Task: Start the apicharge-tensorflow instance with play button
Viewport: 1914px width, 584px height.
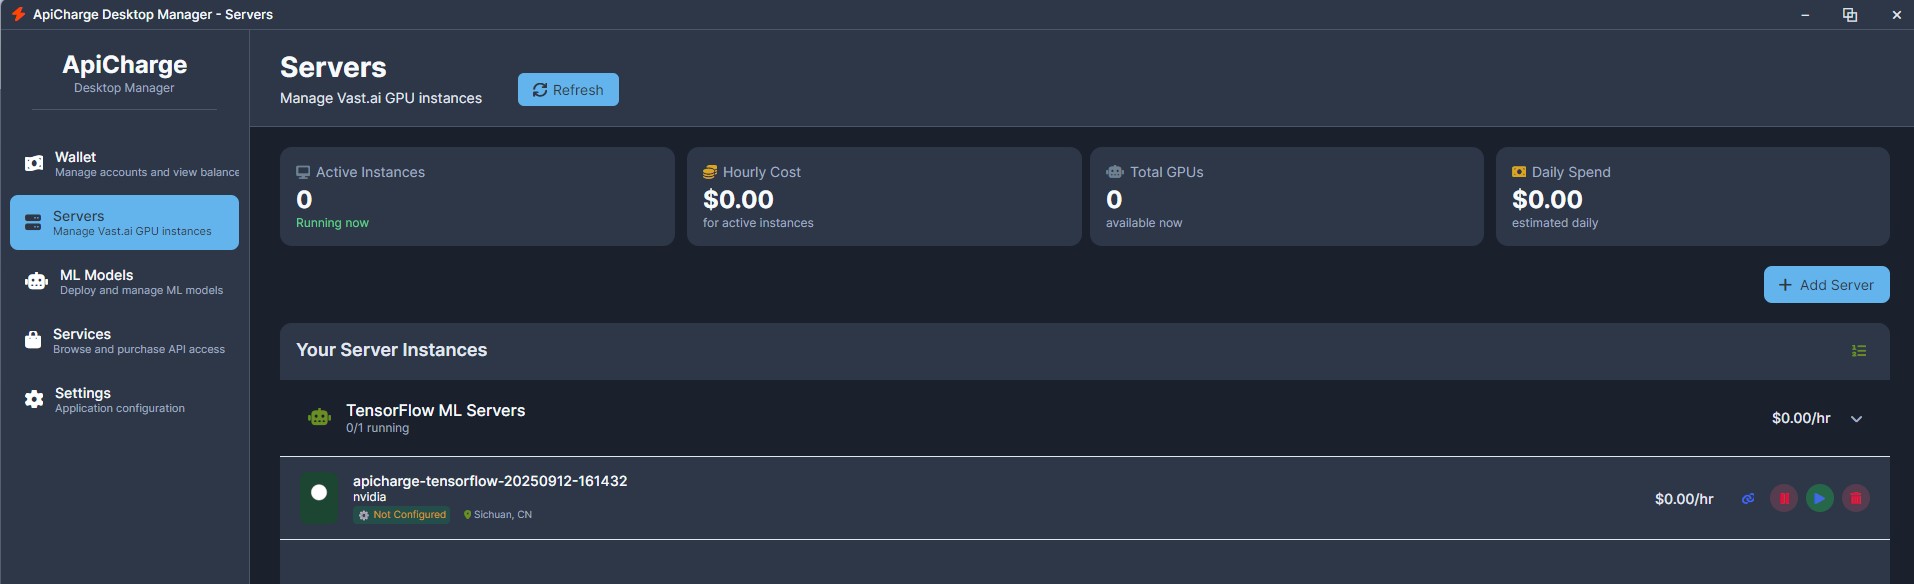Action: point(1820,498)
